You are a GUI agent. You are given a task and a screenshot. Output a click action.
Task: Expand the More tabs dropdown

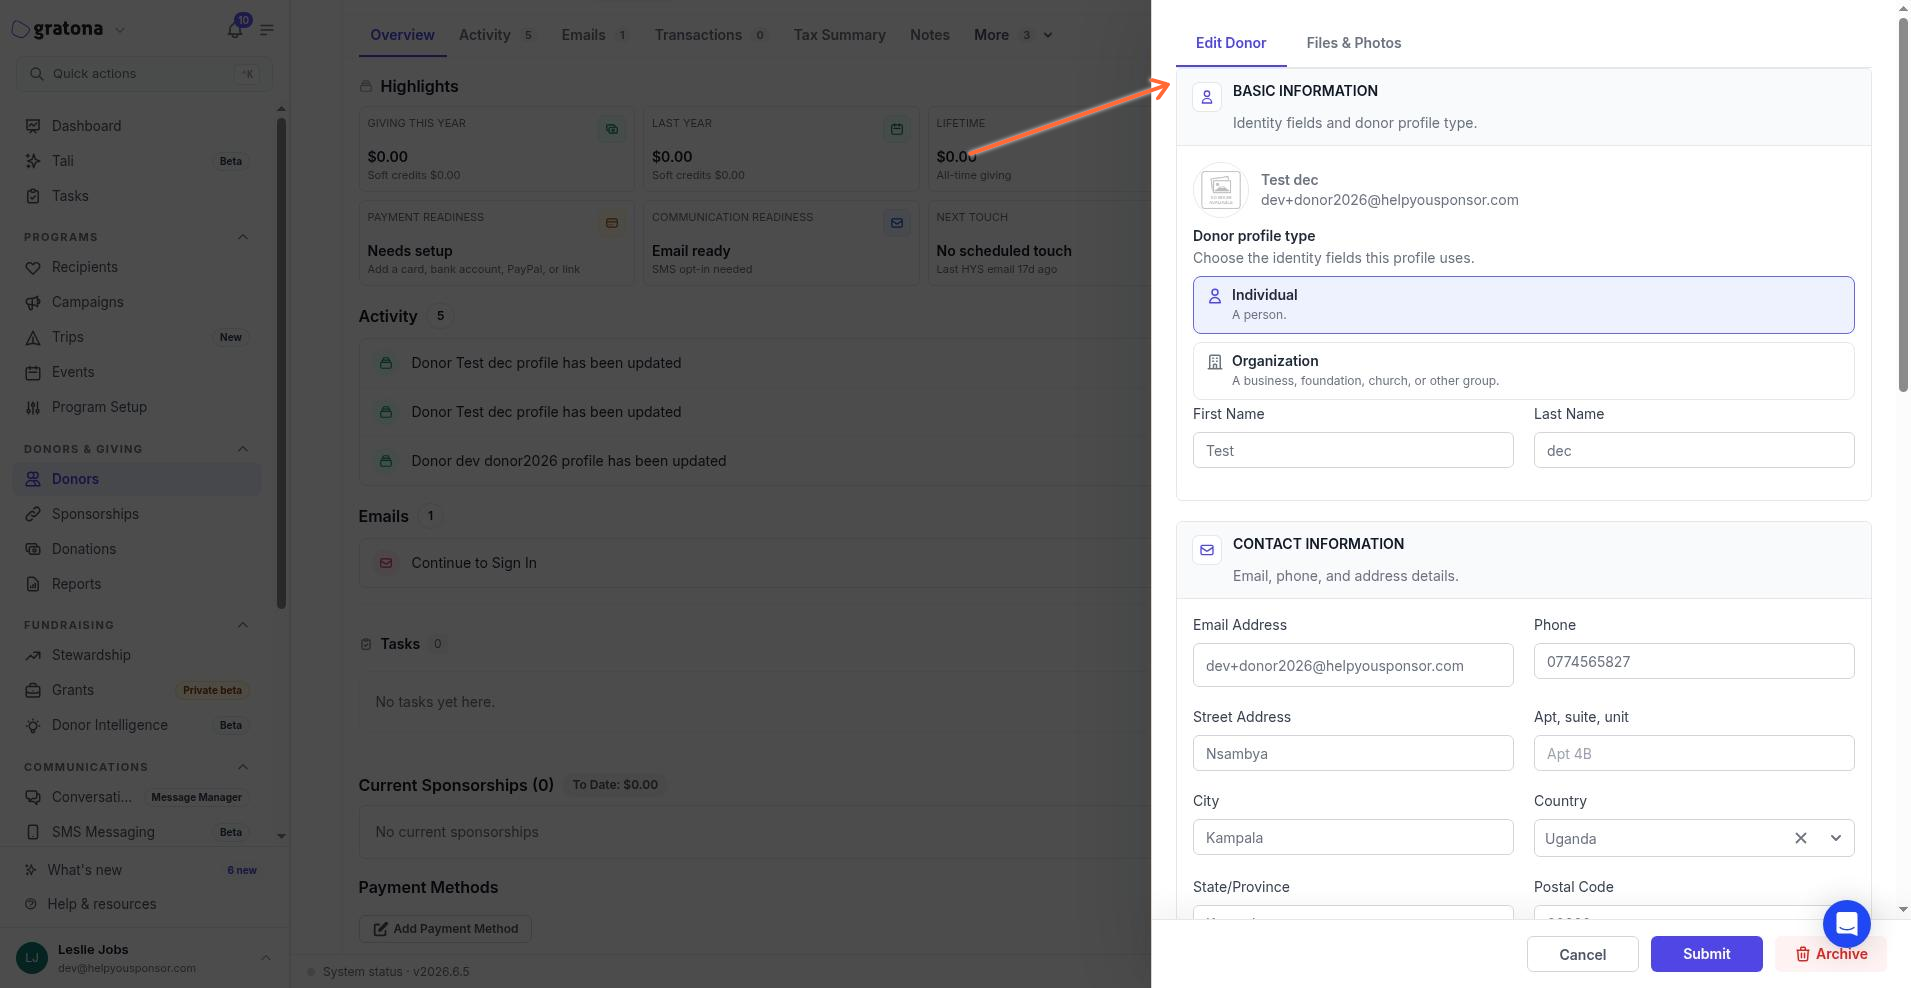click(x=1014, y=35)
